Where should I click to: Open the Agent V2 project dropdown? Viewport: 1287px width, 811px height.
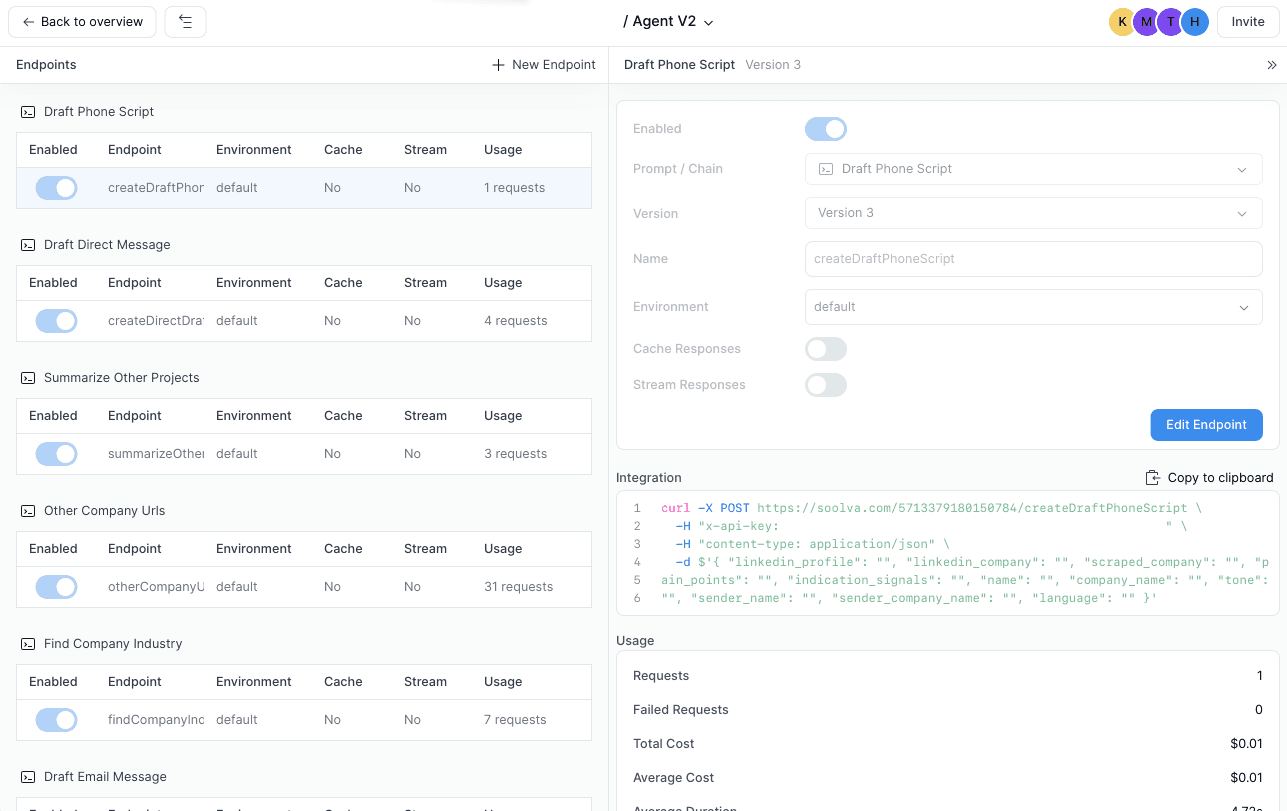tap(668, 22)
